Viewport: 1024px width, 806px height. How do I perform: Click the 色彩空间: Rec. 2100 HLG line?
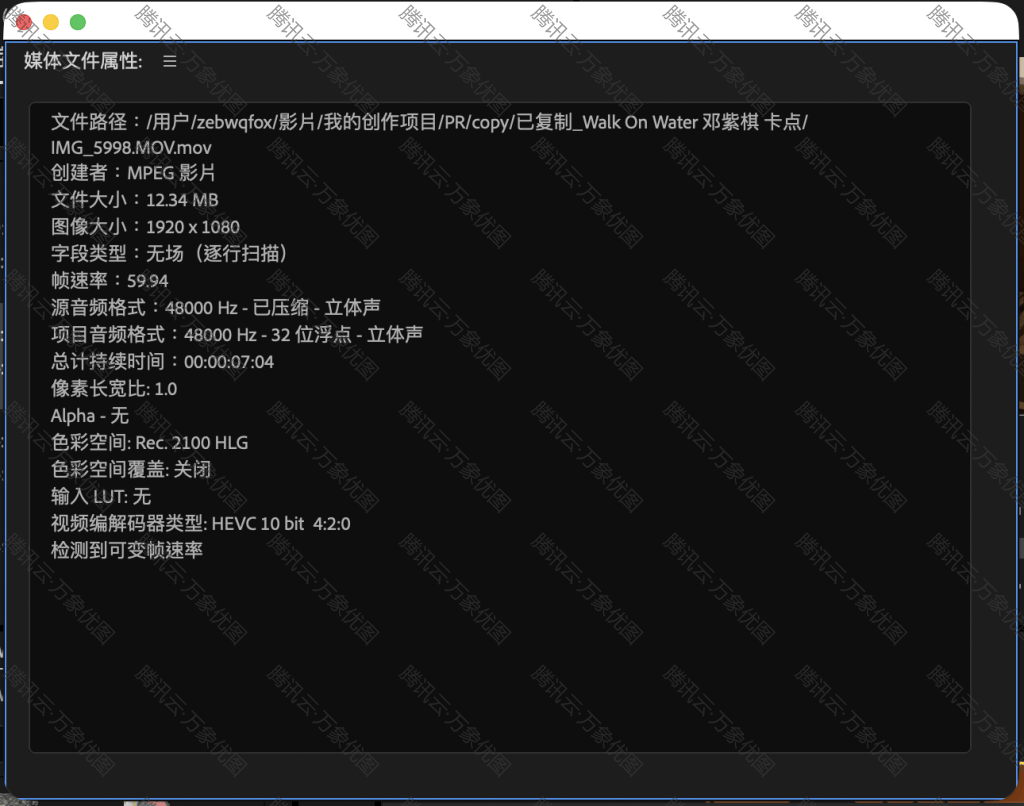pos(150,443)
